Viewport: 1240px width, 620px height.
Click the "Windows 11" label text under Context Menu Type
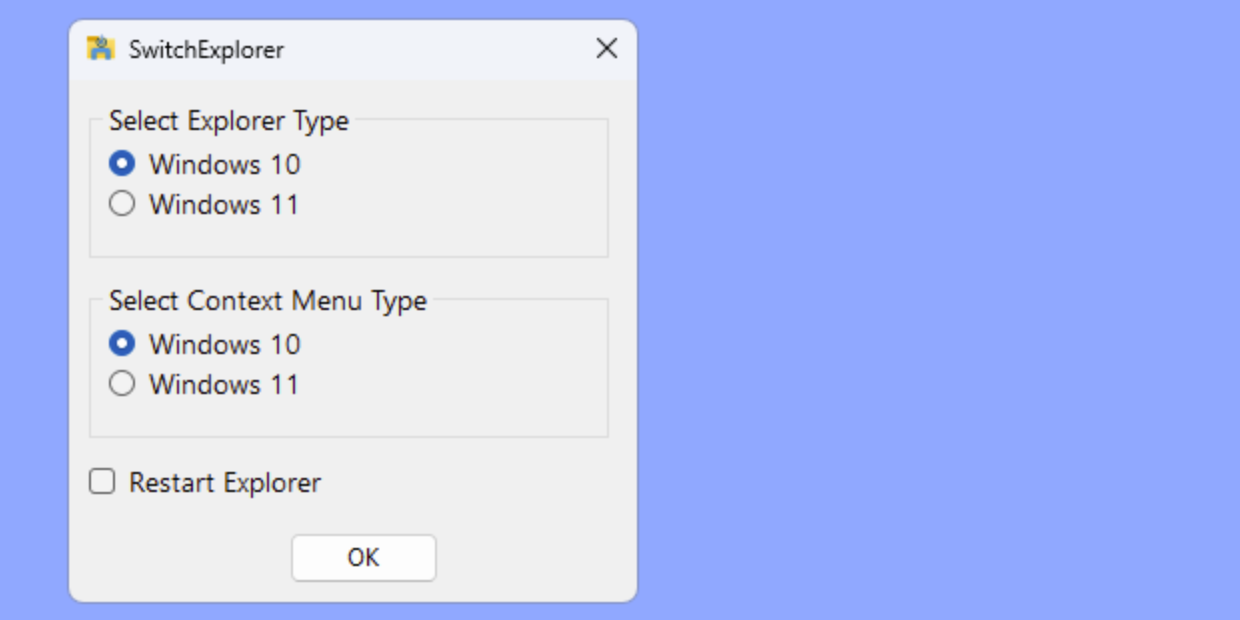(224, 385)
